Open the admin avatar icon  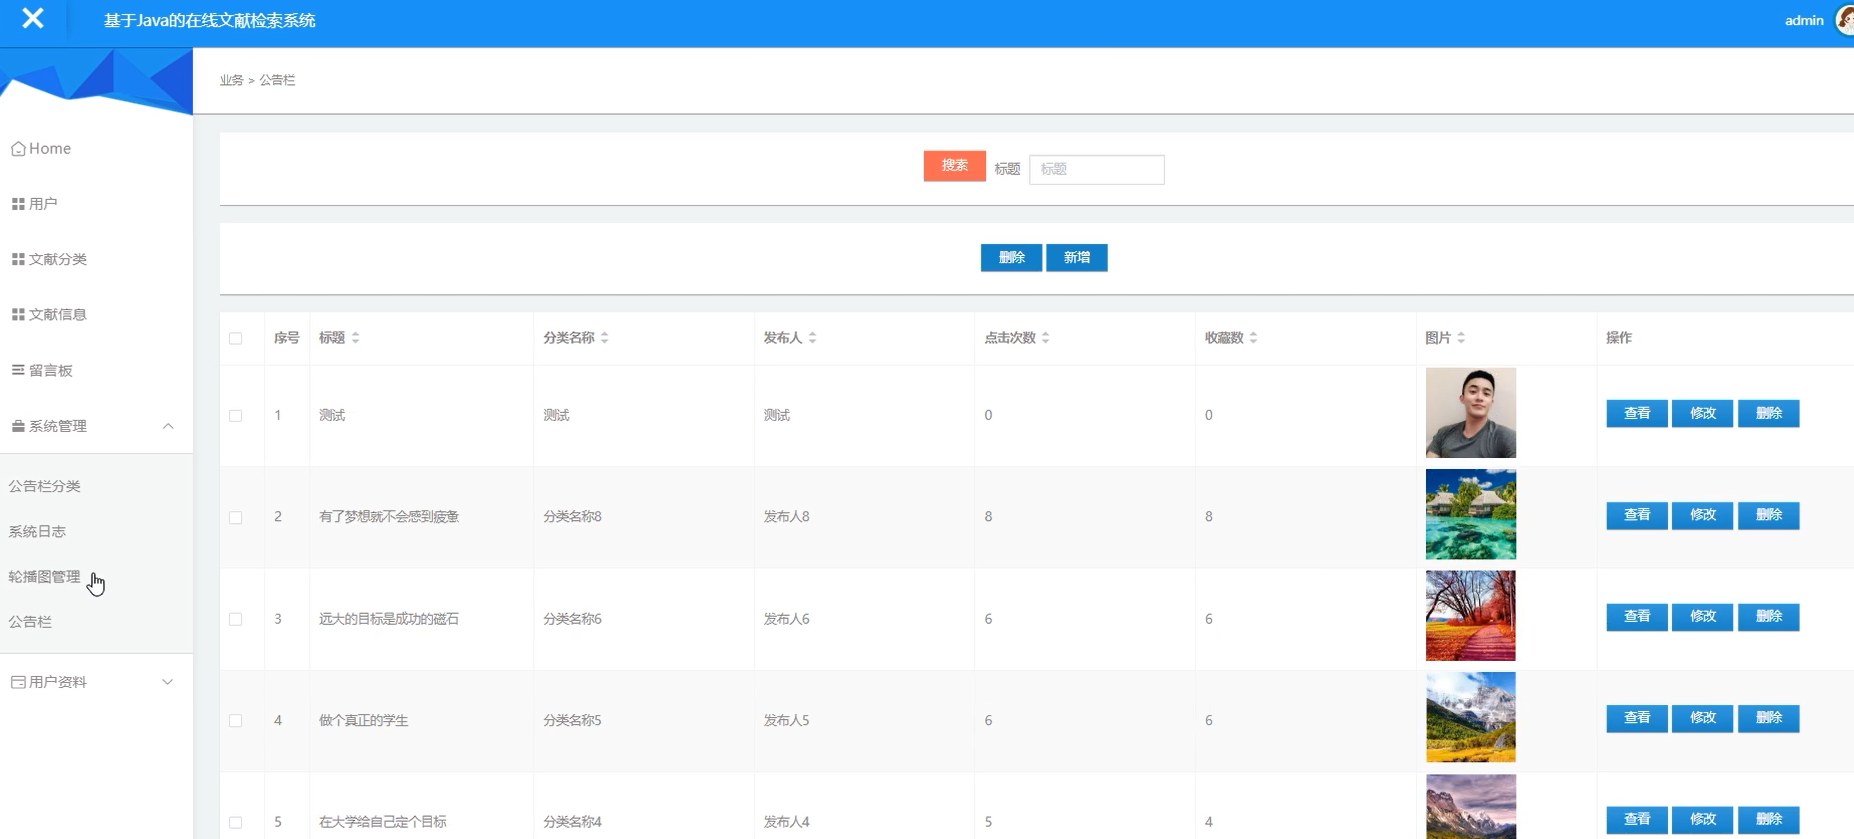[1845, 20]
